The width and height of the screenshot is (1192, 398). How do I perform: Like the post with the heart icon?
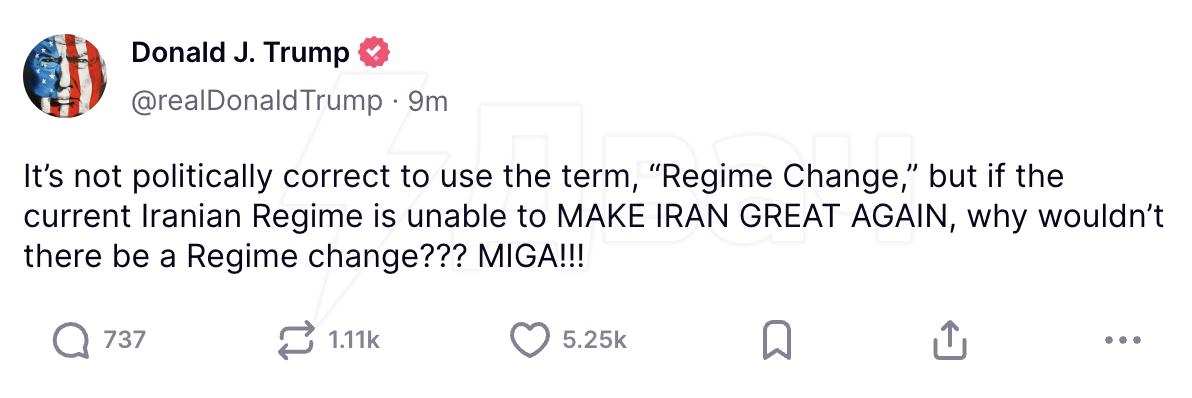(529, 340)
